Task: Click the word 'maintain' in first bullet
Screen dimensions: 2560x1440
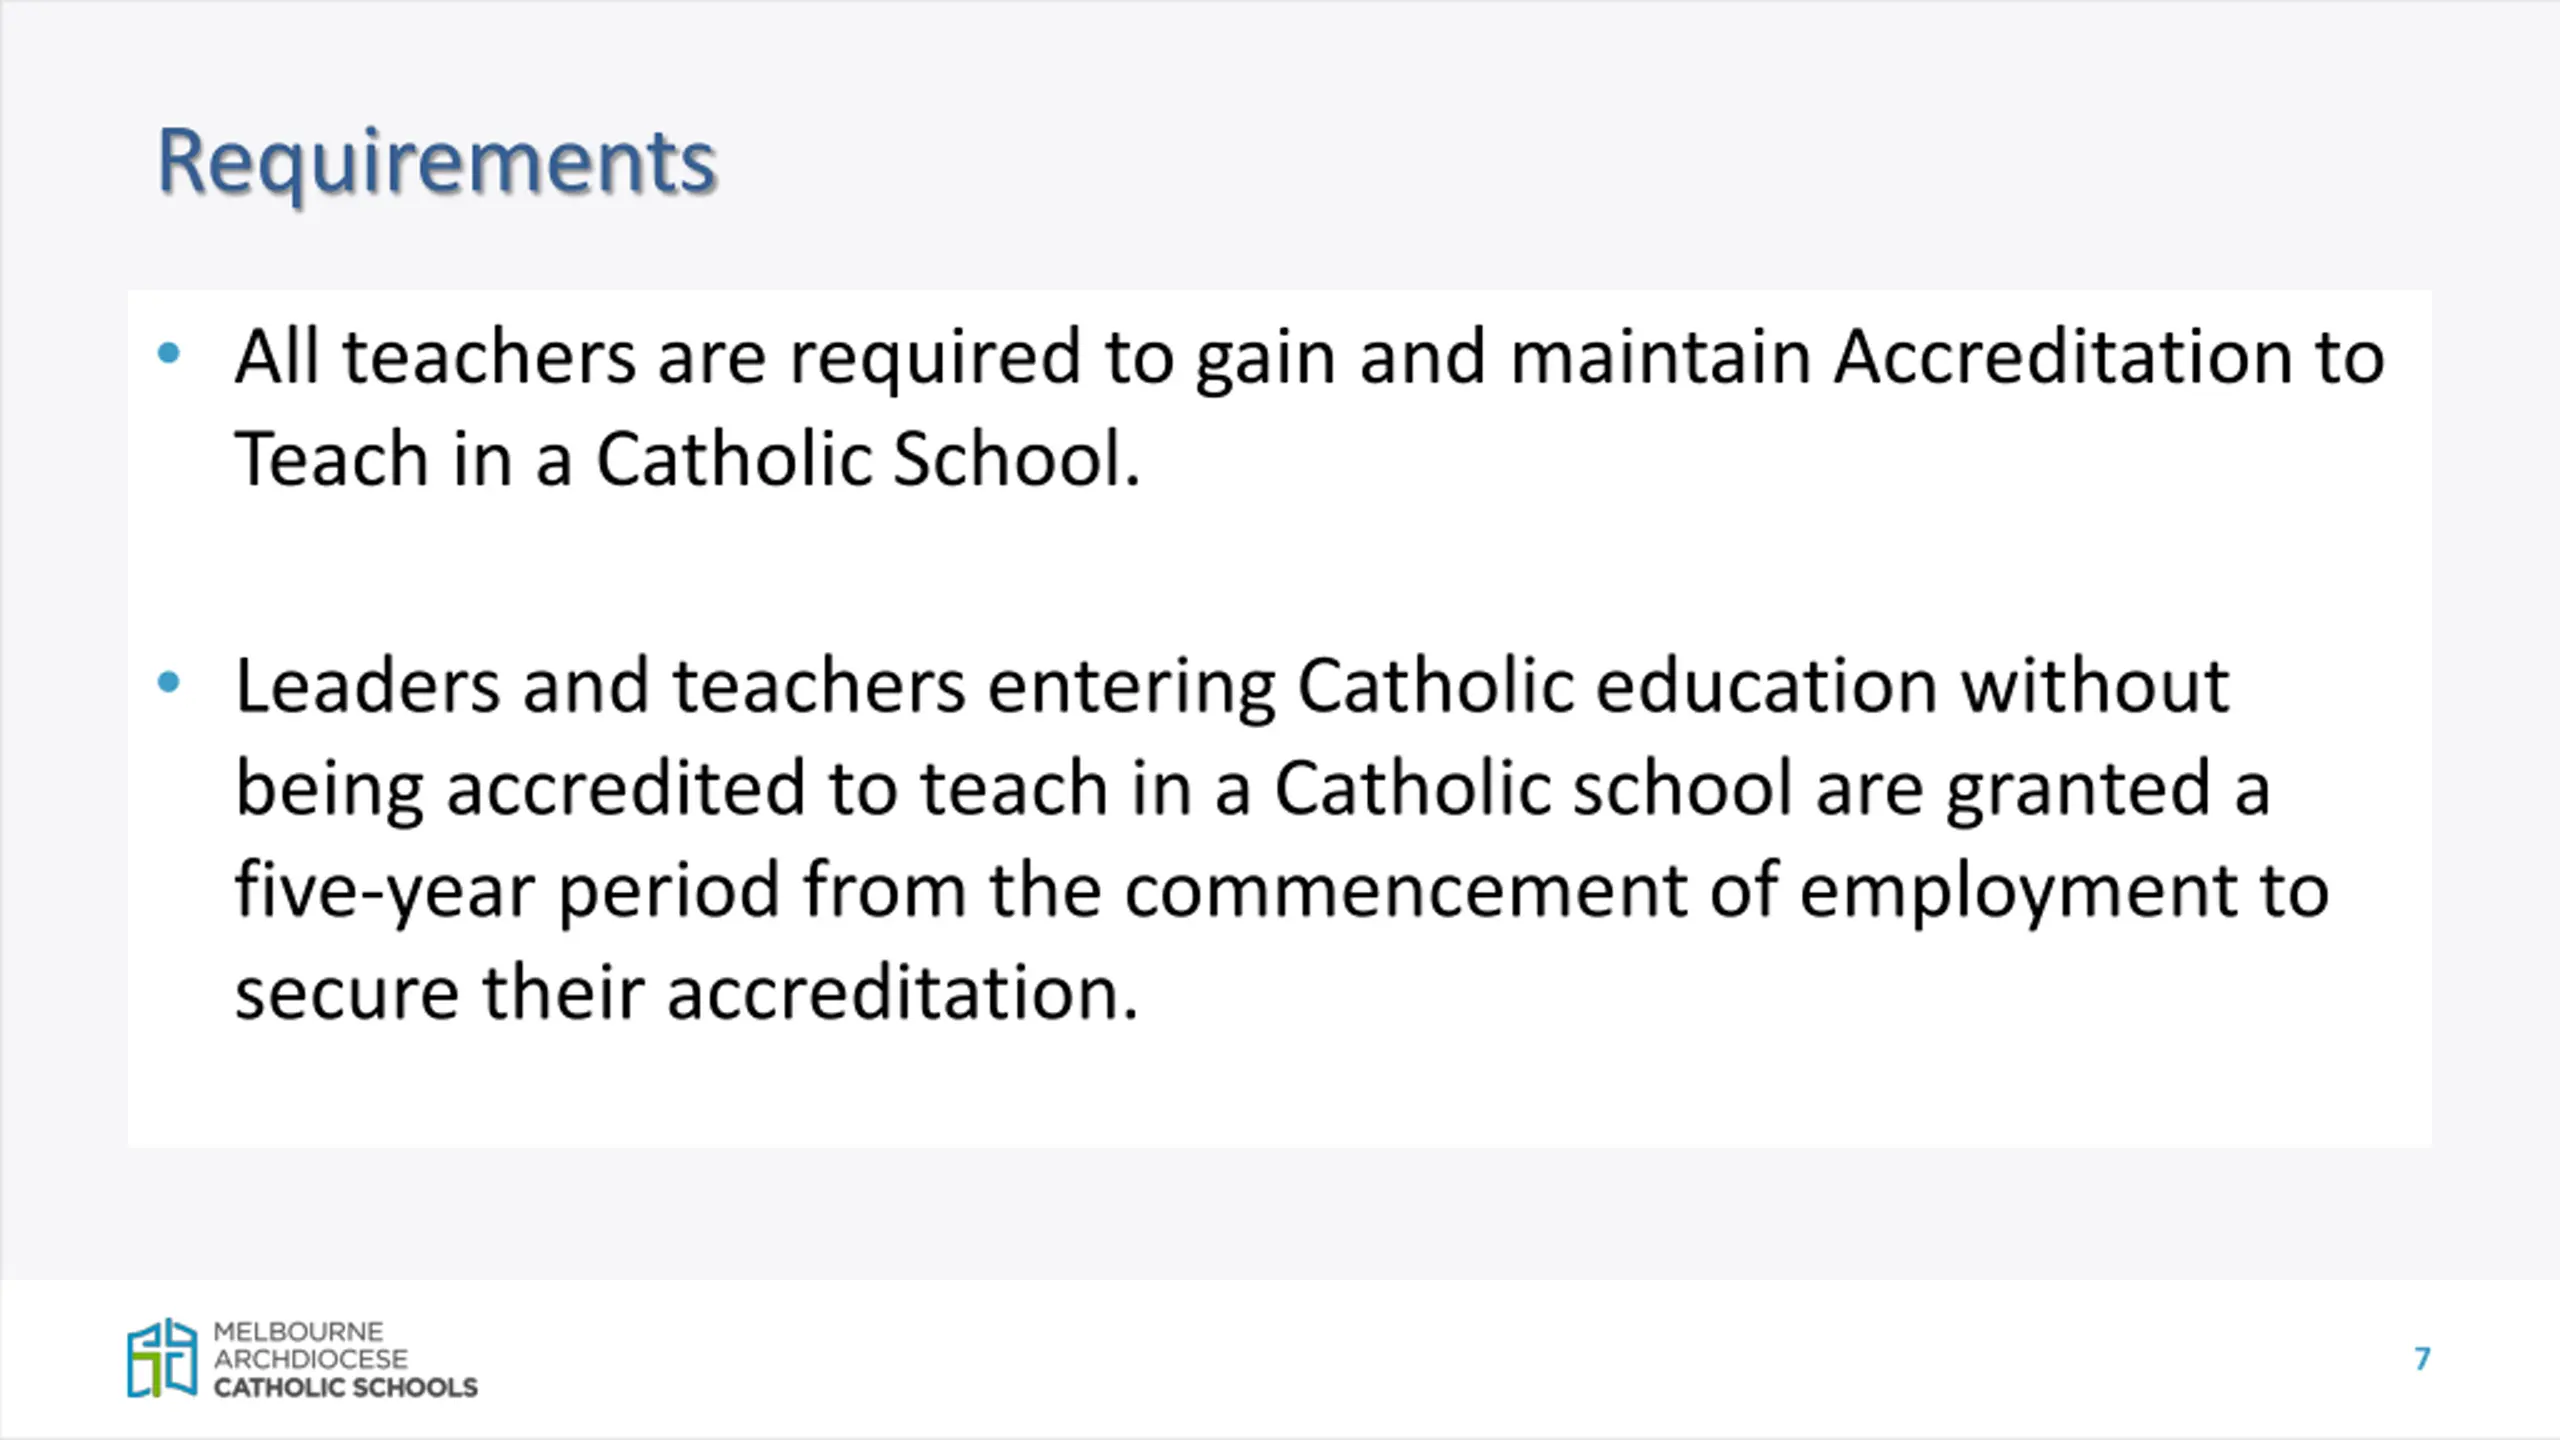Action: click(x=1660, y=357)
